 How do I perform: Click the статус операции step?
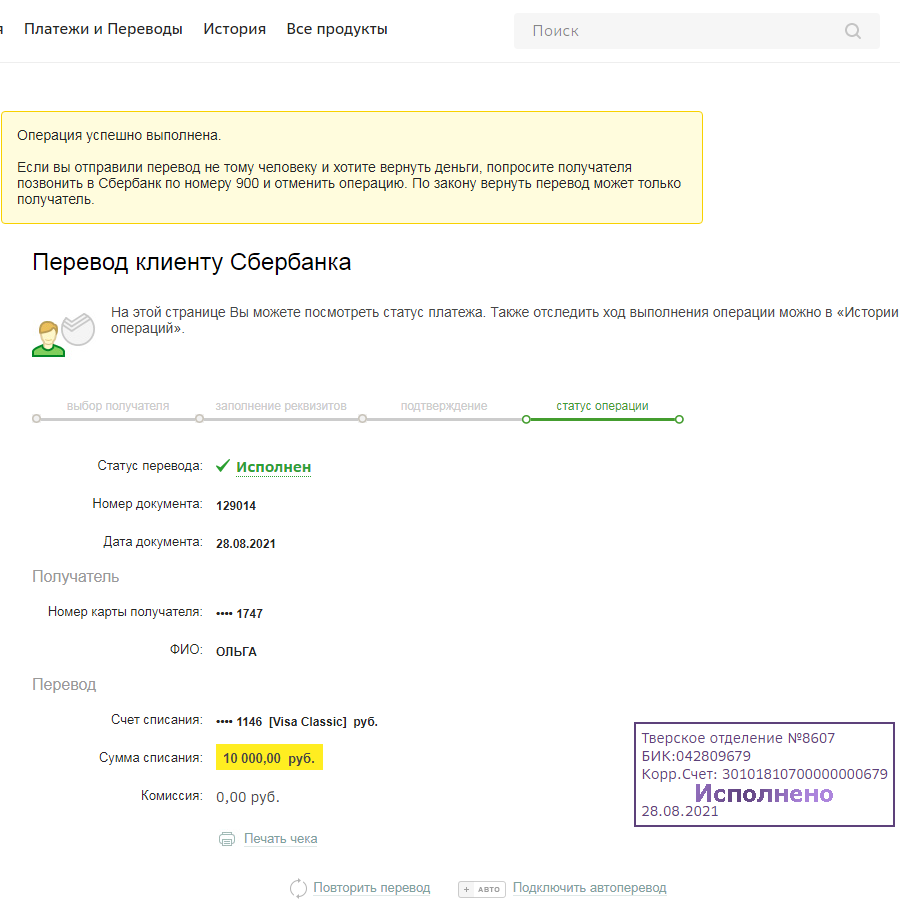603,406
